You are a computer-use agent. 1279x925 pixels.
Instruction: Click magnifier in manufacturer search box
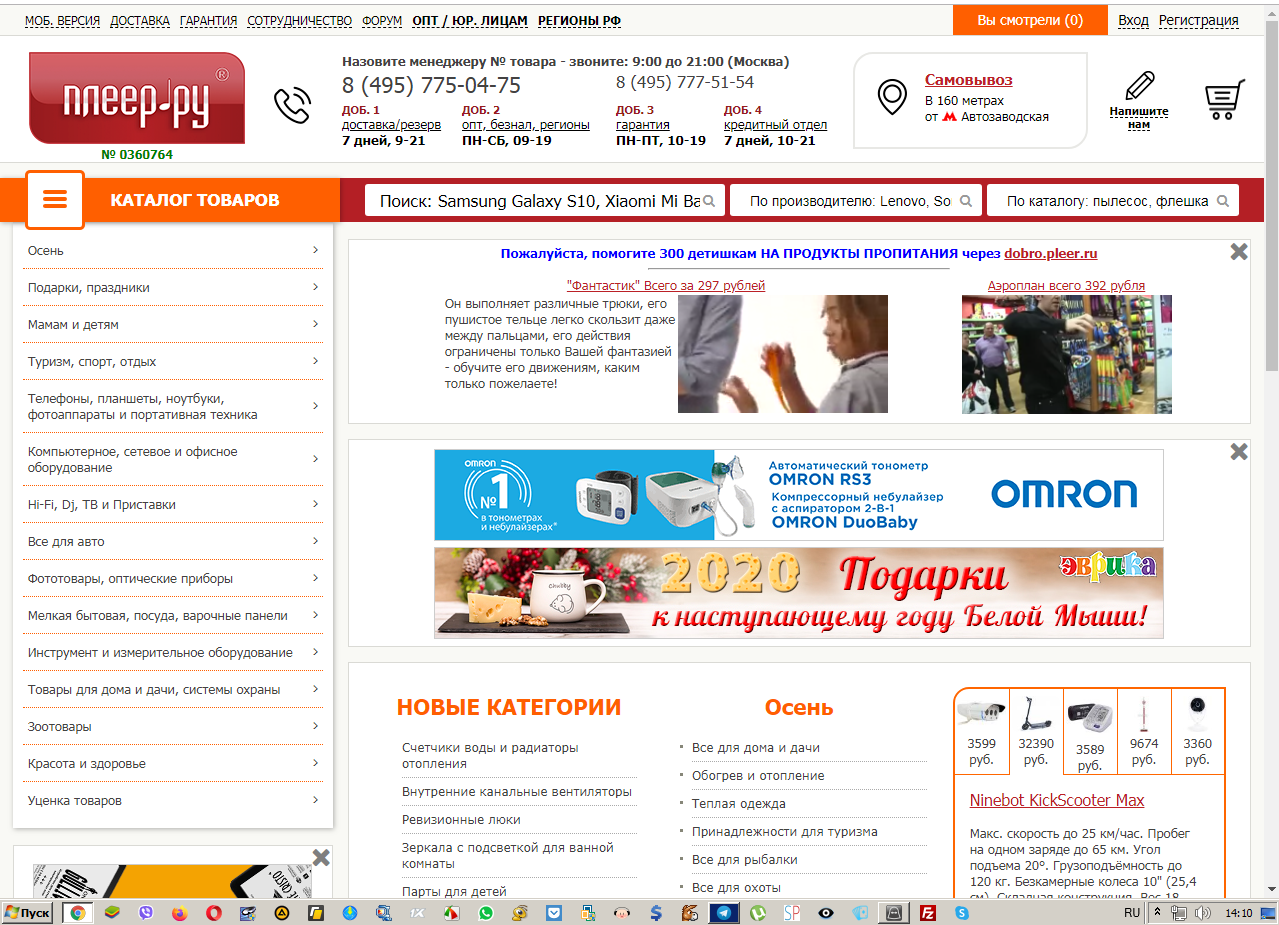coord(966,201)
